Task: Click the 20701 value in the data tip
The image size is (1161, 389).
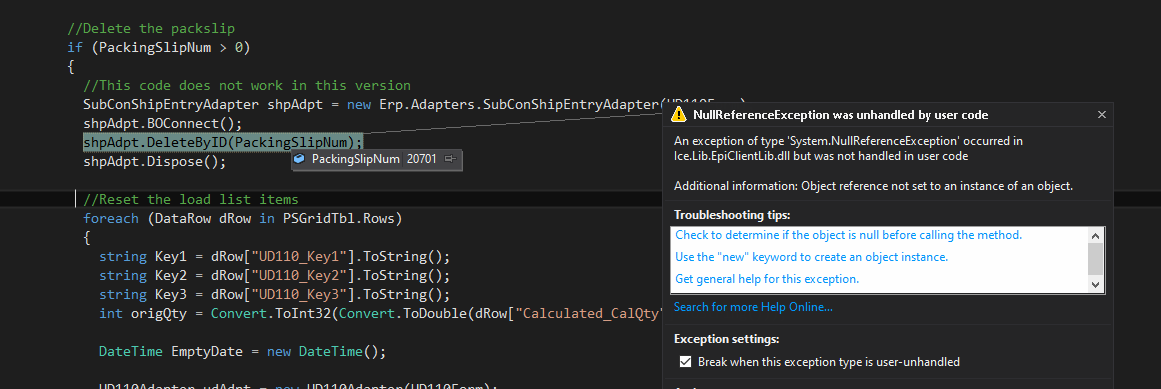Action: (x=421, y=159)
